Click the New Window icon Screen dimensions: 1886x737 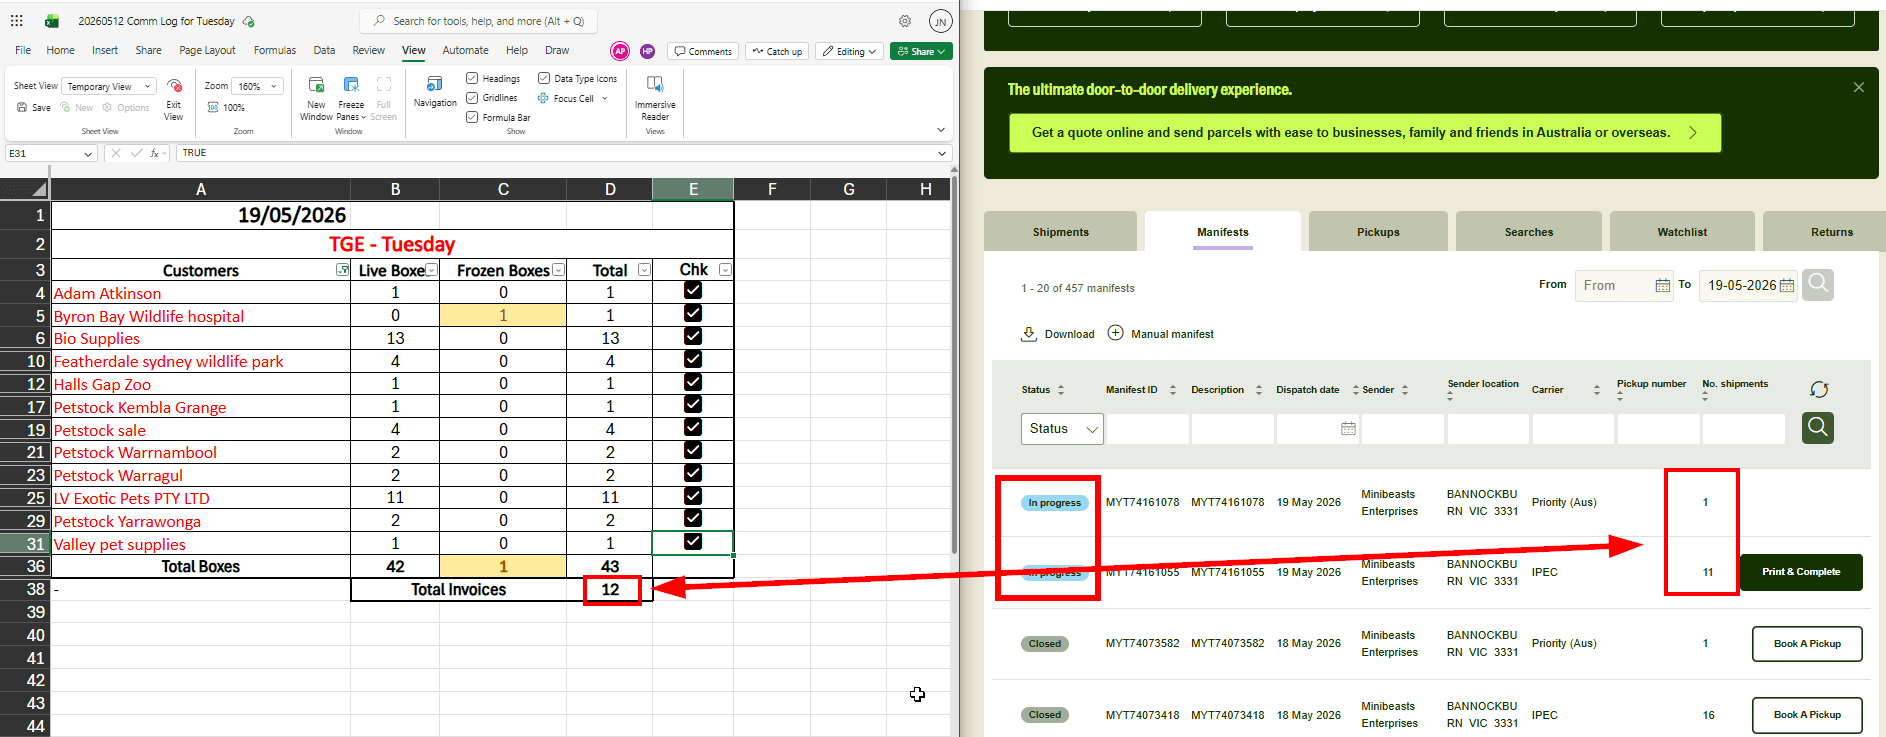pos(316,85)
